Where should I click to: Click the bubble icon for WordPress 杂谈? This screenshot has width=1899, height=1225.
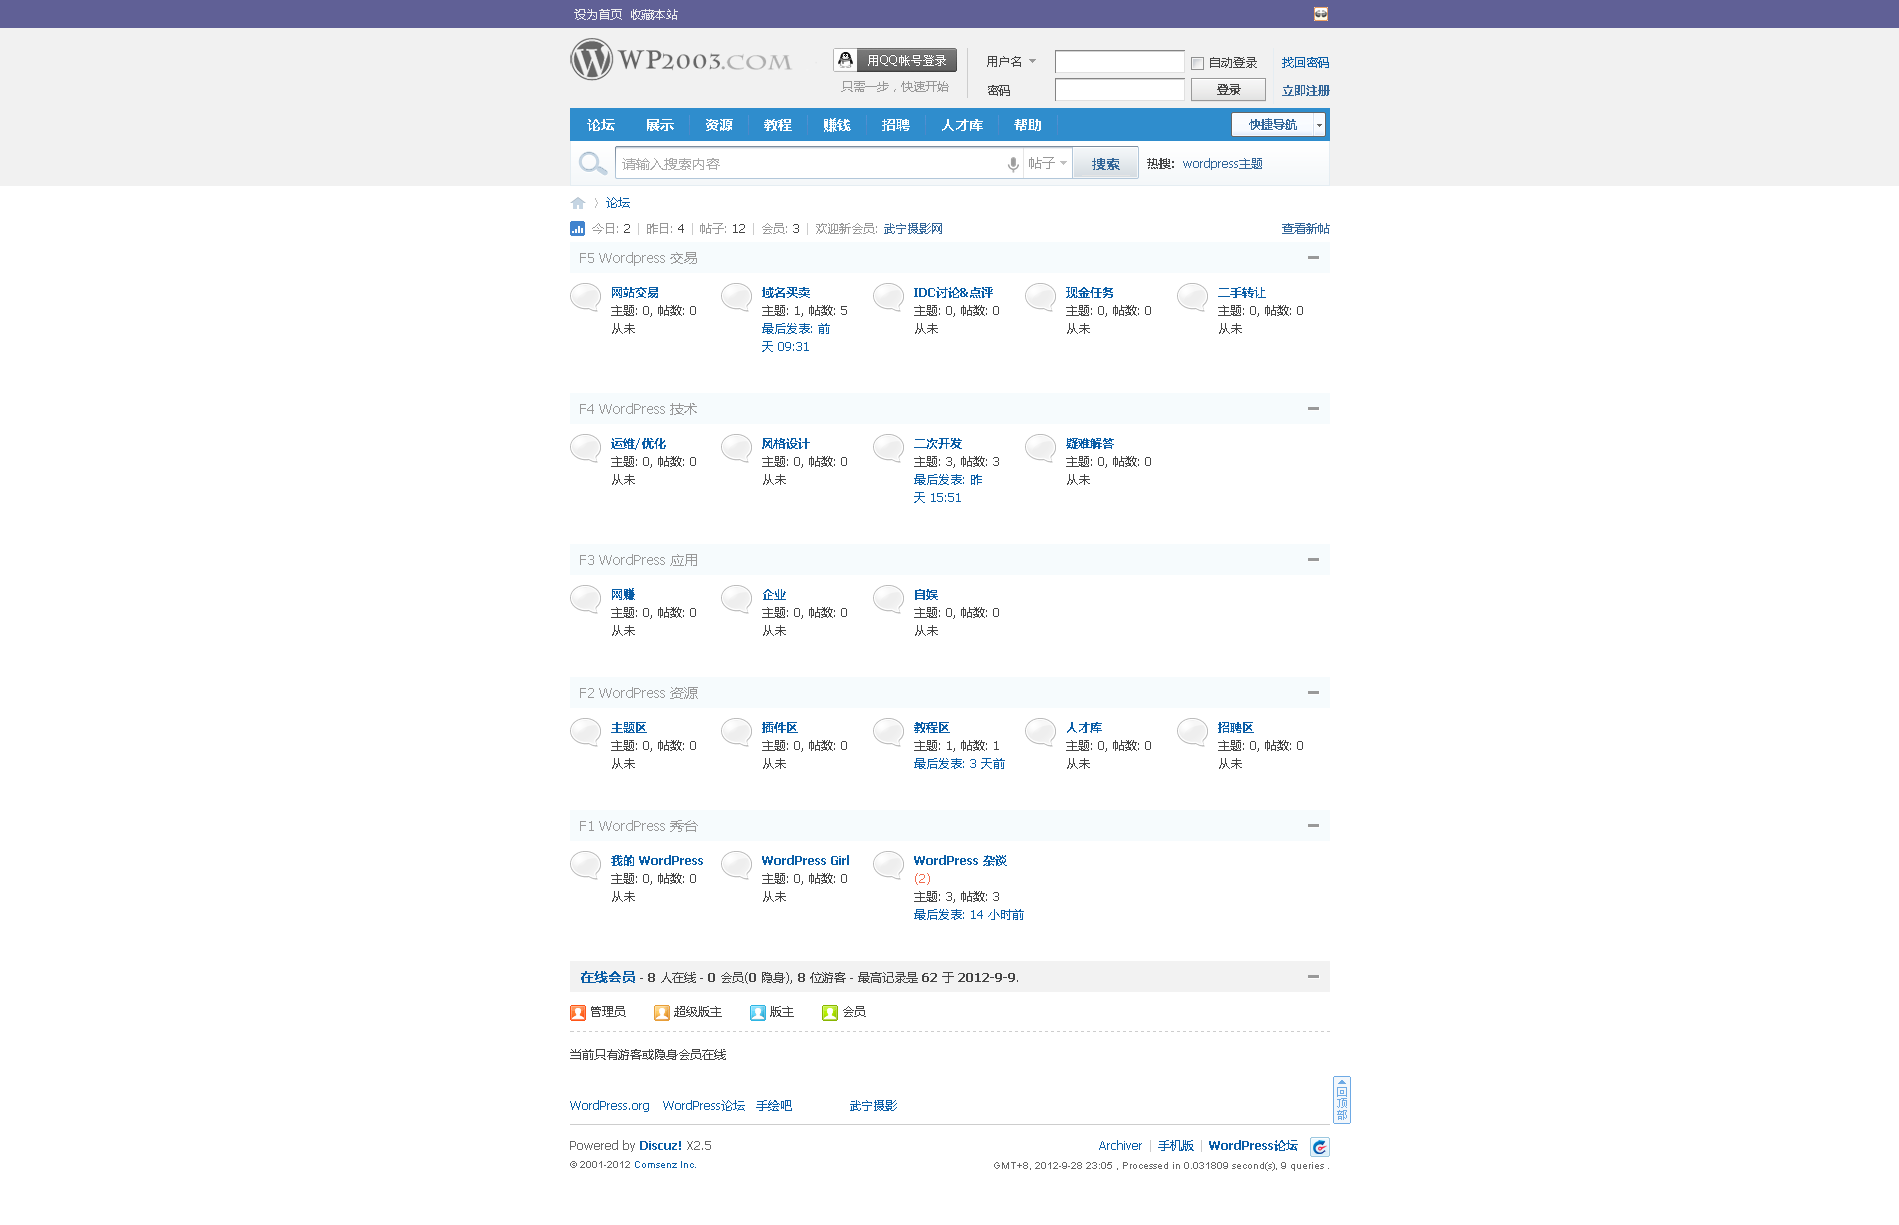coord(889,865)
